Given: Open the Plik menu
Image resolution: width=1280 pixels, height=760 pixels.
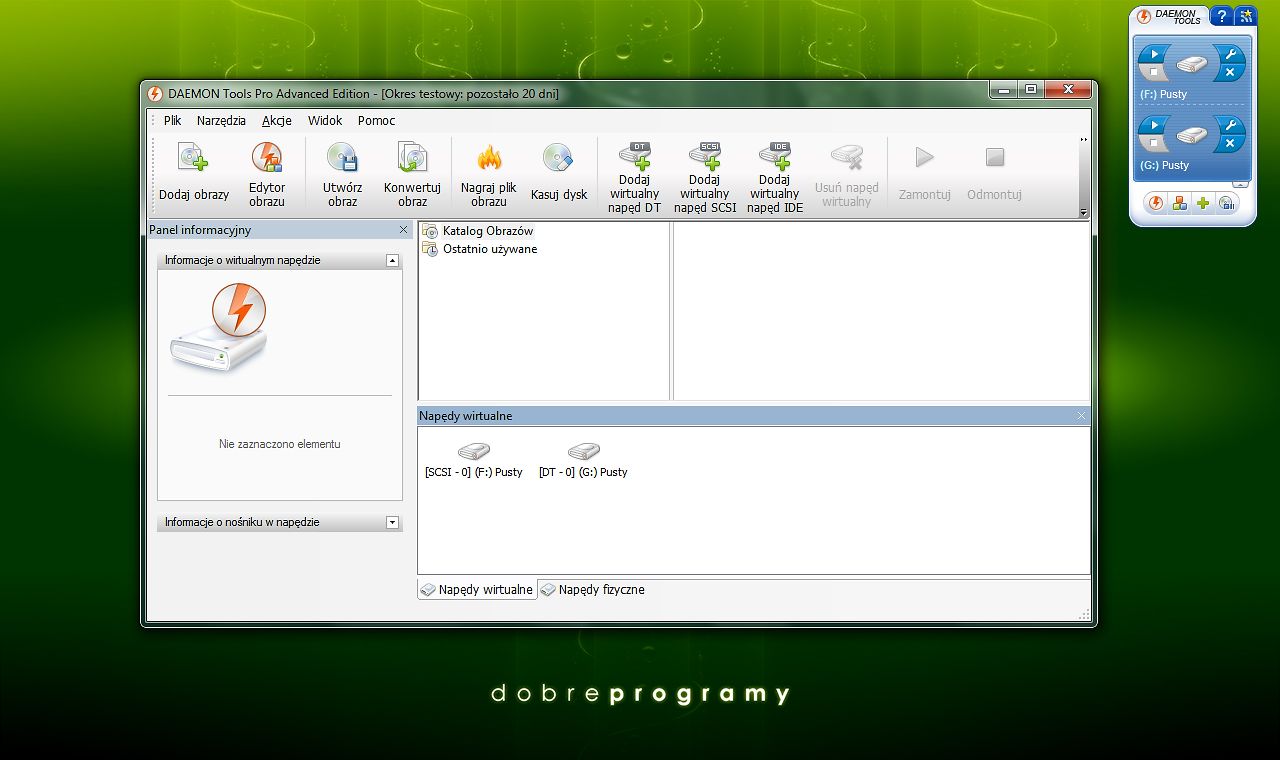Looking at the screenshot, I should click(173, 120).
